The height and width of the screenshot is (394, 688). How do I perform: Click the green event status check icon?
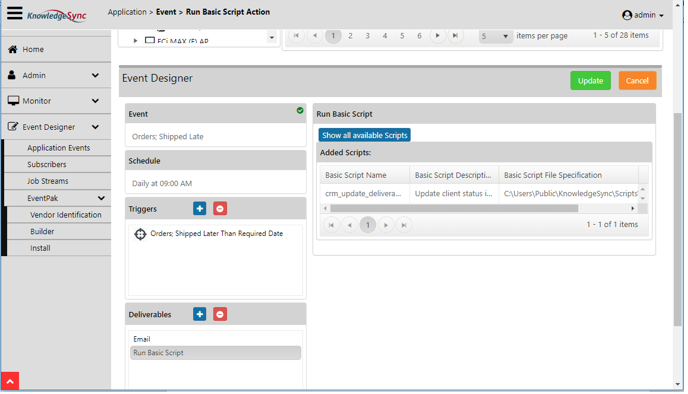tap(300, 111)
